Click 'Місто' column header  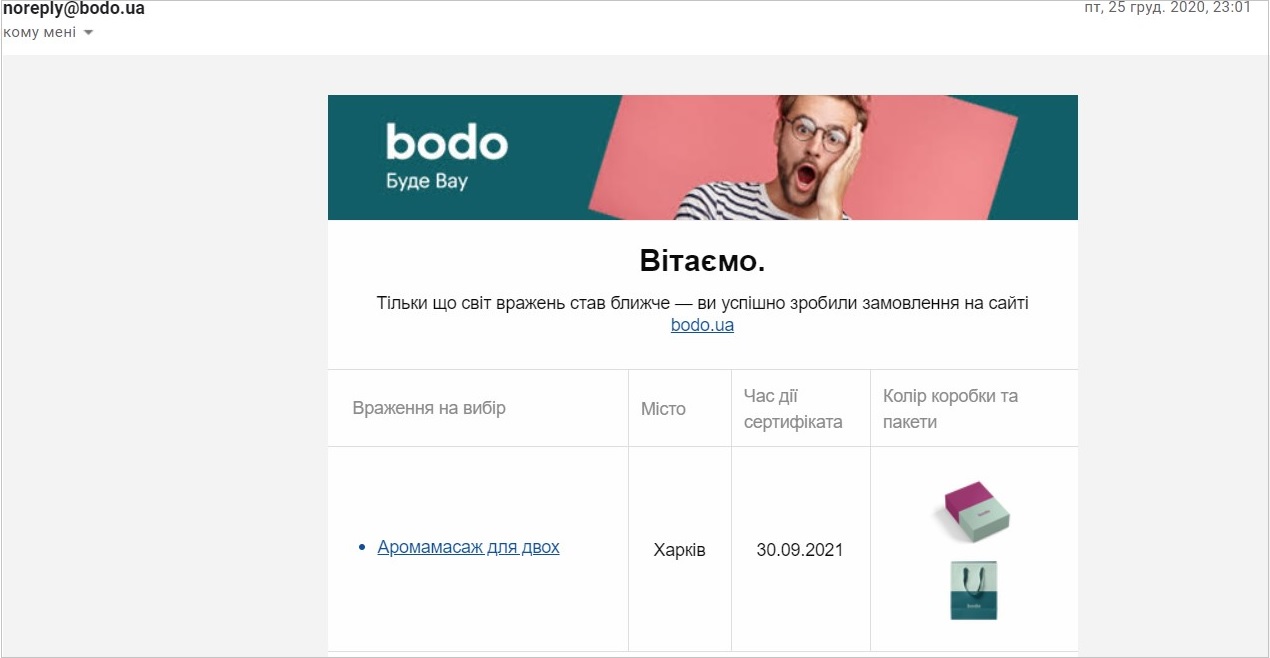663,408
